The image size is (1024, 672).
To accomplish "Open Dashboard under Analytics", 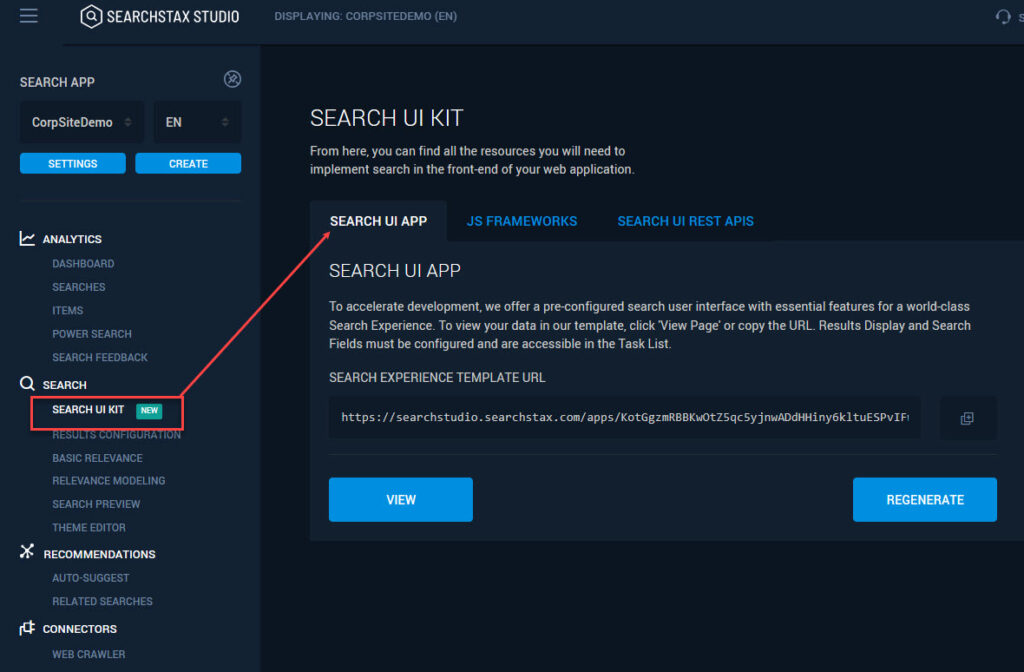I will tap(83, 264).
